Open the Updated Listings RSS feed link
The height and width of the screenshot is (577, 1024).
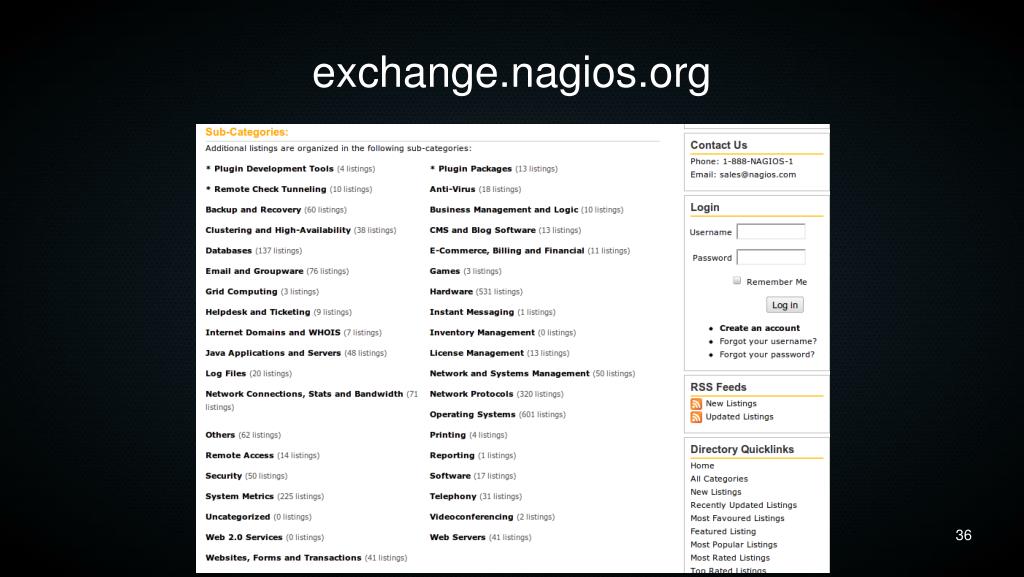739,416
